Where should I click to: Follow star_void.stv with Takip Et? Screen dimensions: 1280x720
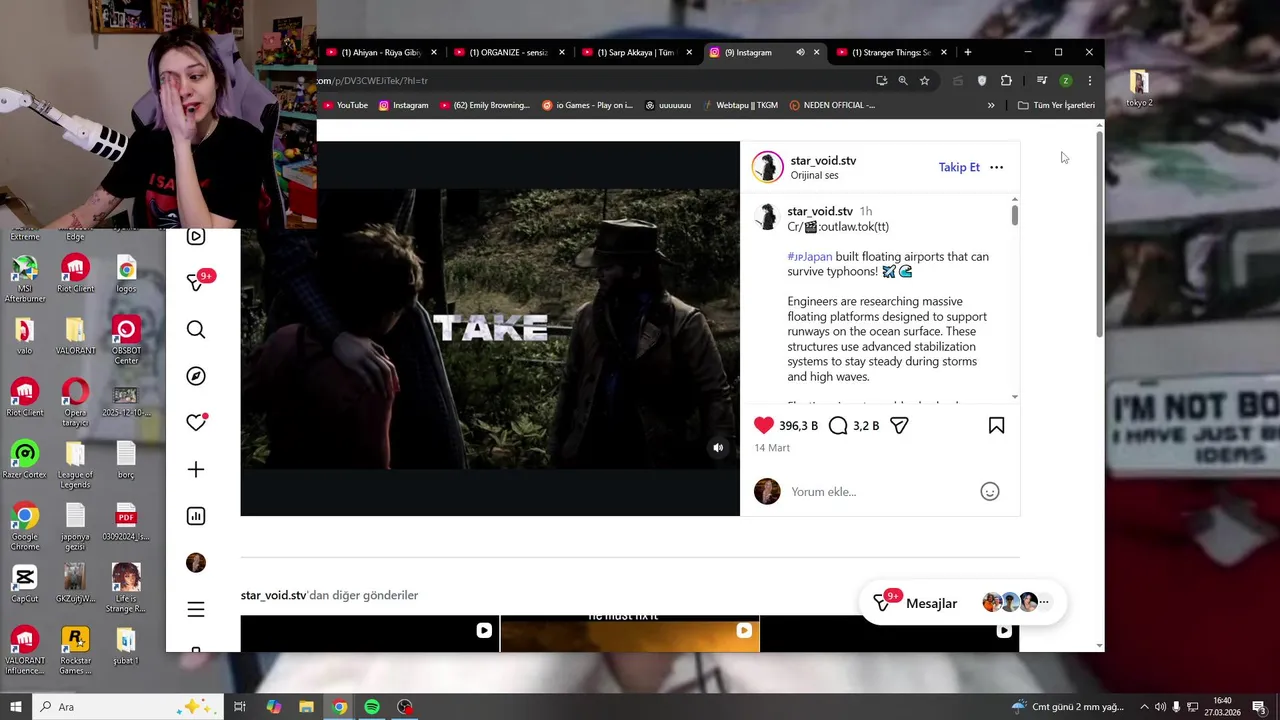coord(959,167)
